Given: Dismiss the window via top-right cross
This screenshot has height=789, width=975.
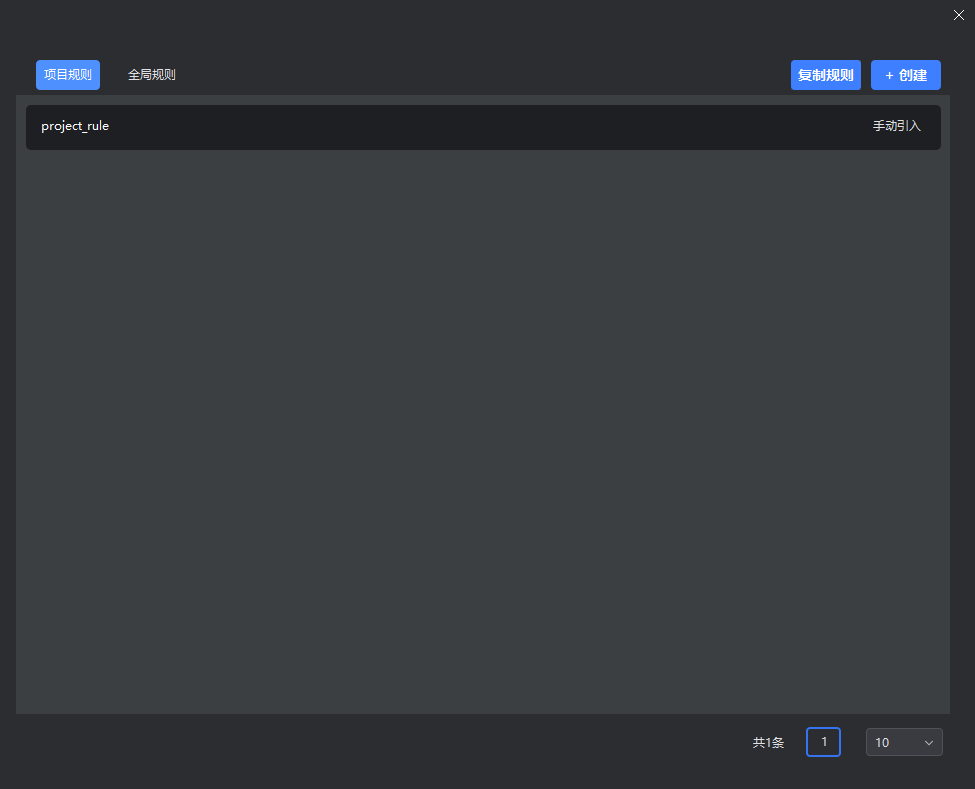Looking at the screenshot, I should [959, 14].
